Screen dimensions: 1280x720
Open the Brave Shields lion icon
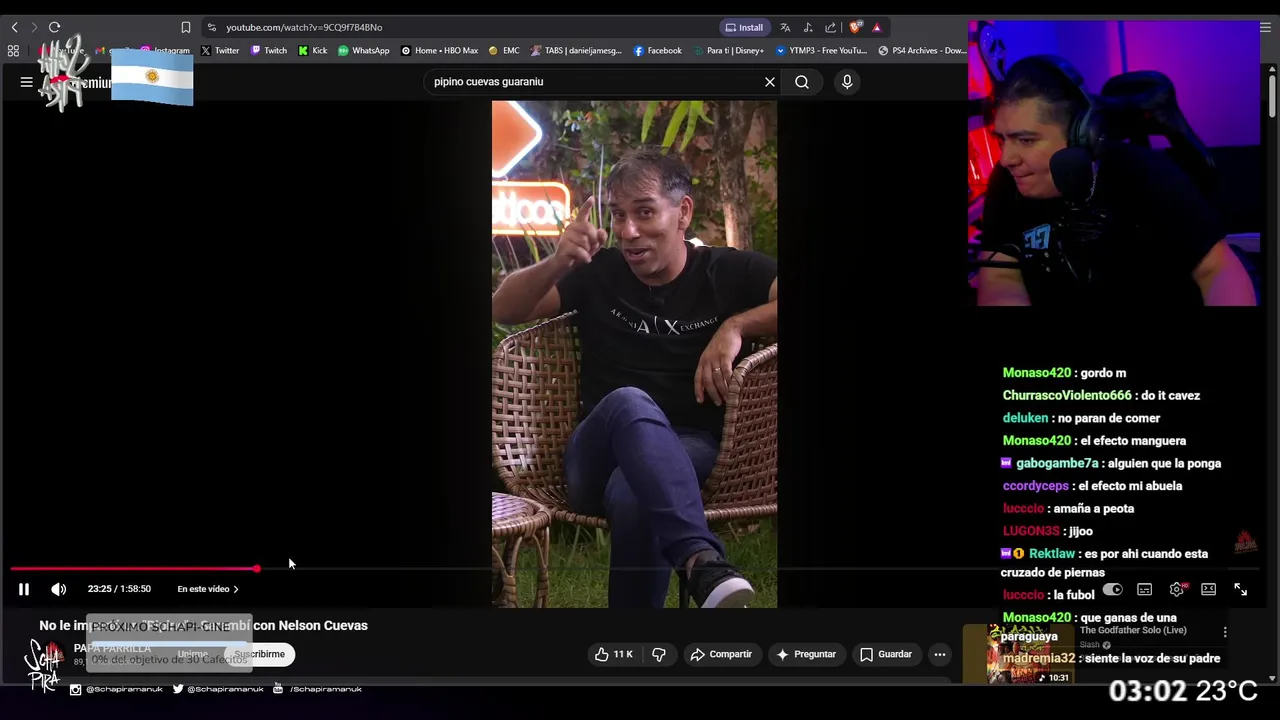pos(855,27)
